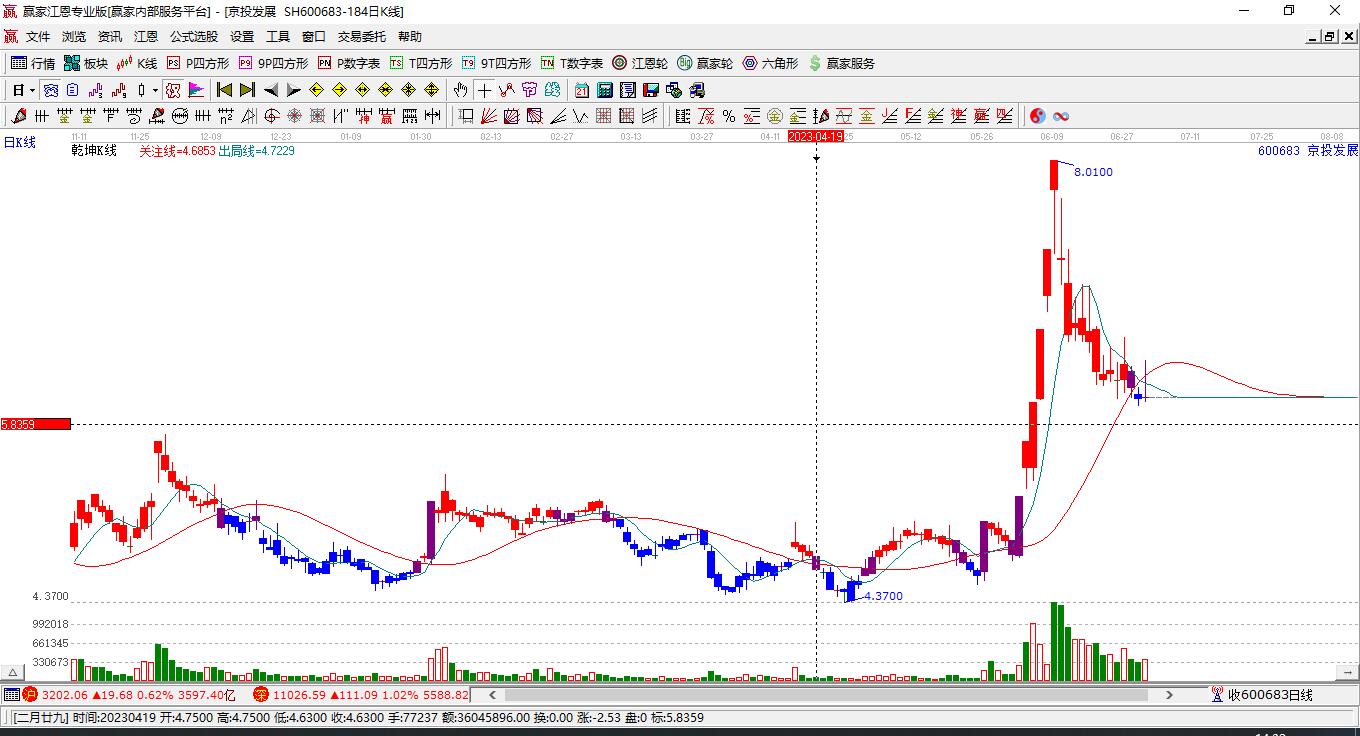Viewport: 1360px width, 736px height.
Task: Open 赢家服务 with the dollar icon
Action: 841,63
